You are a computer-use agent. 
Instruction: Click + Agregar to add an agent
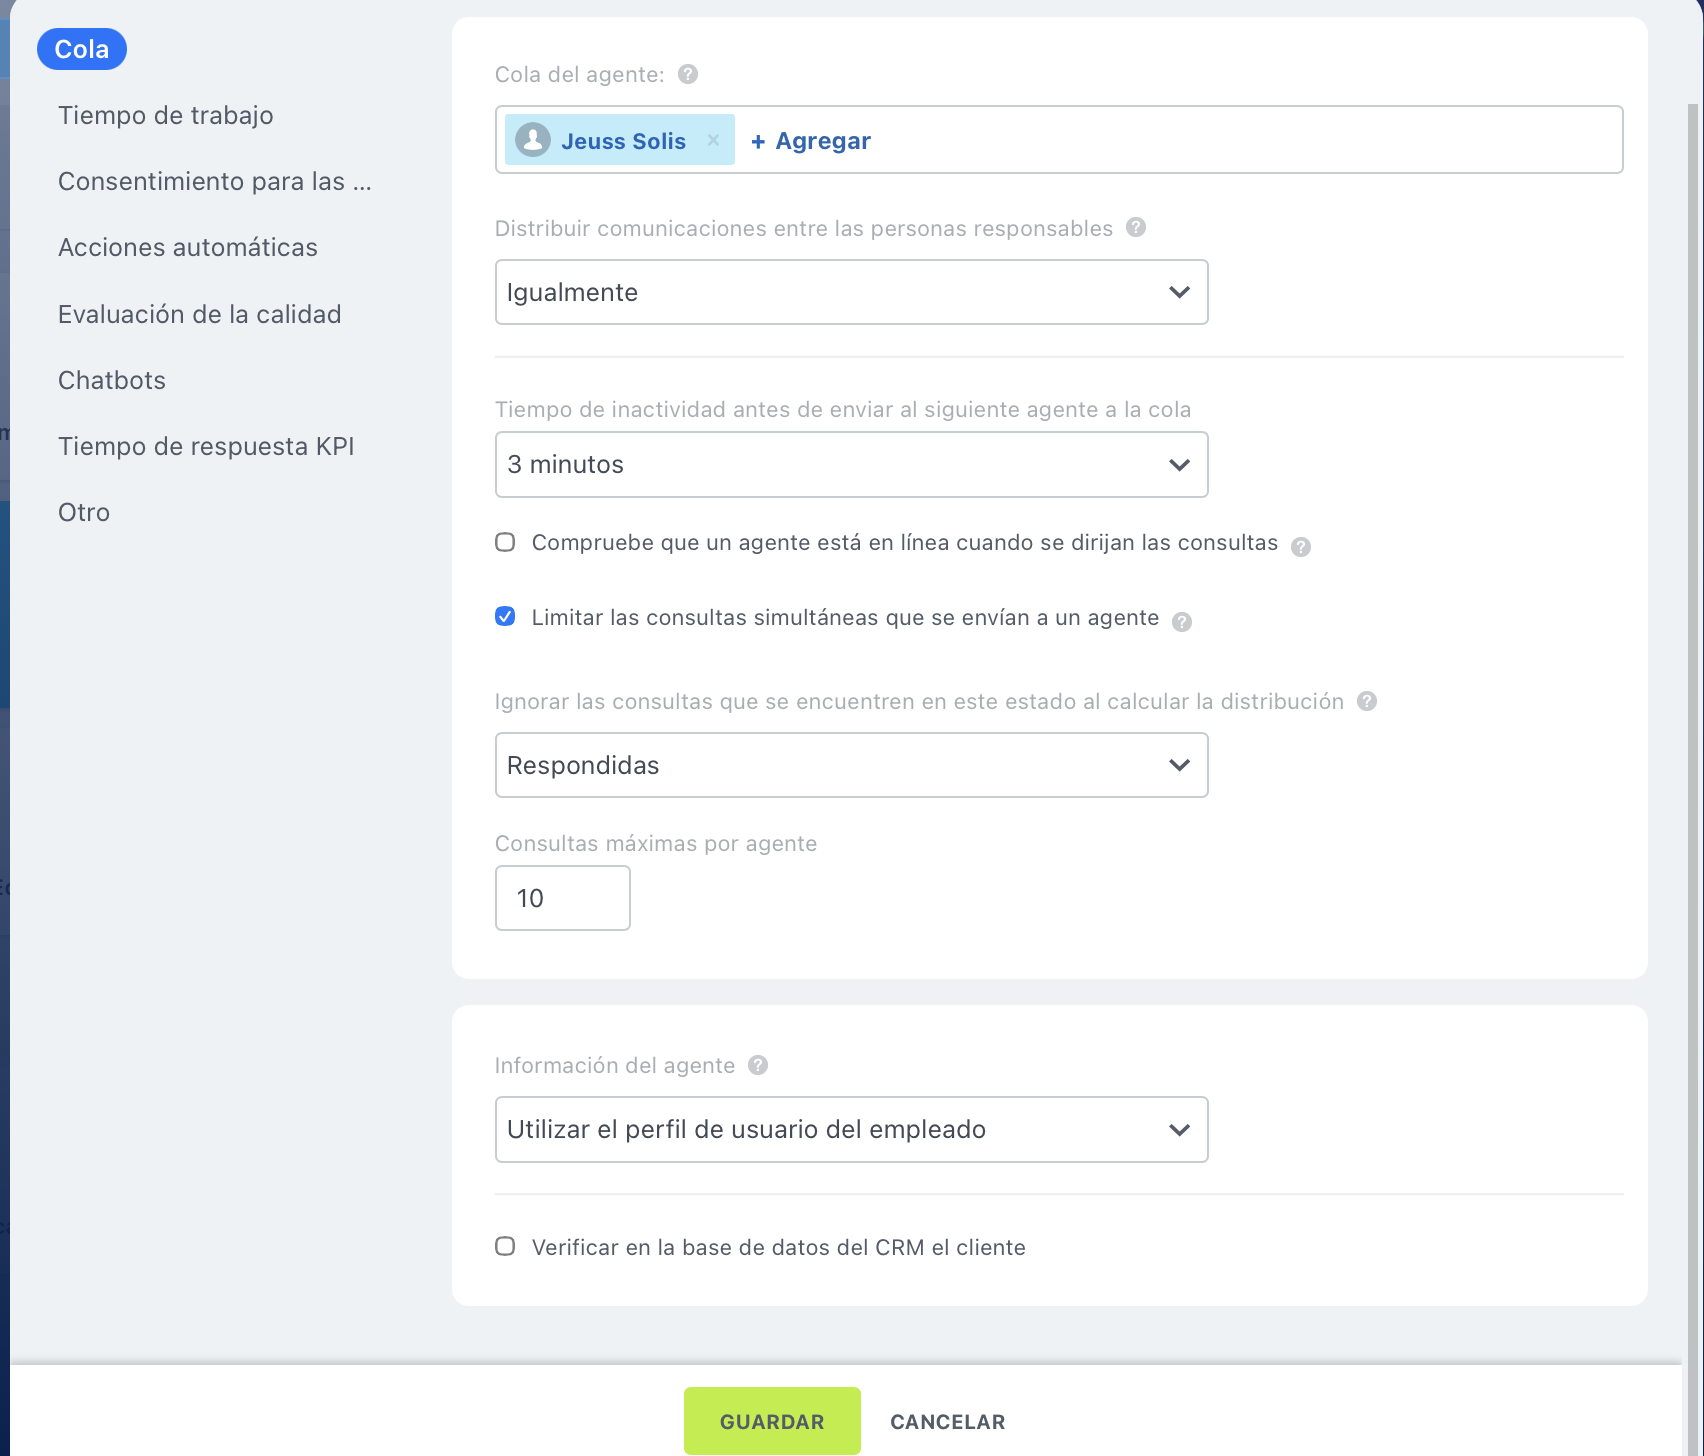(x=811, y=141)
